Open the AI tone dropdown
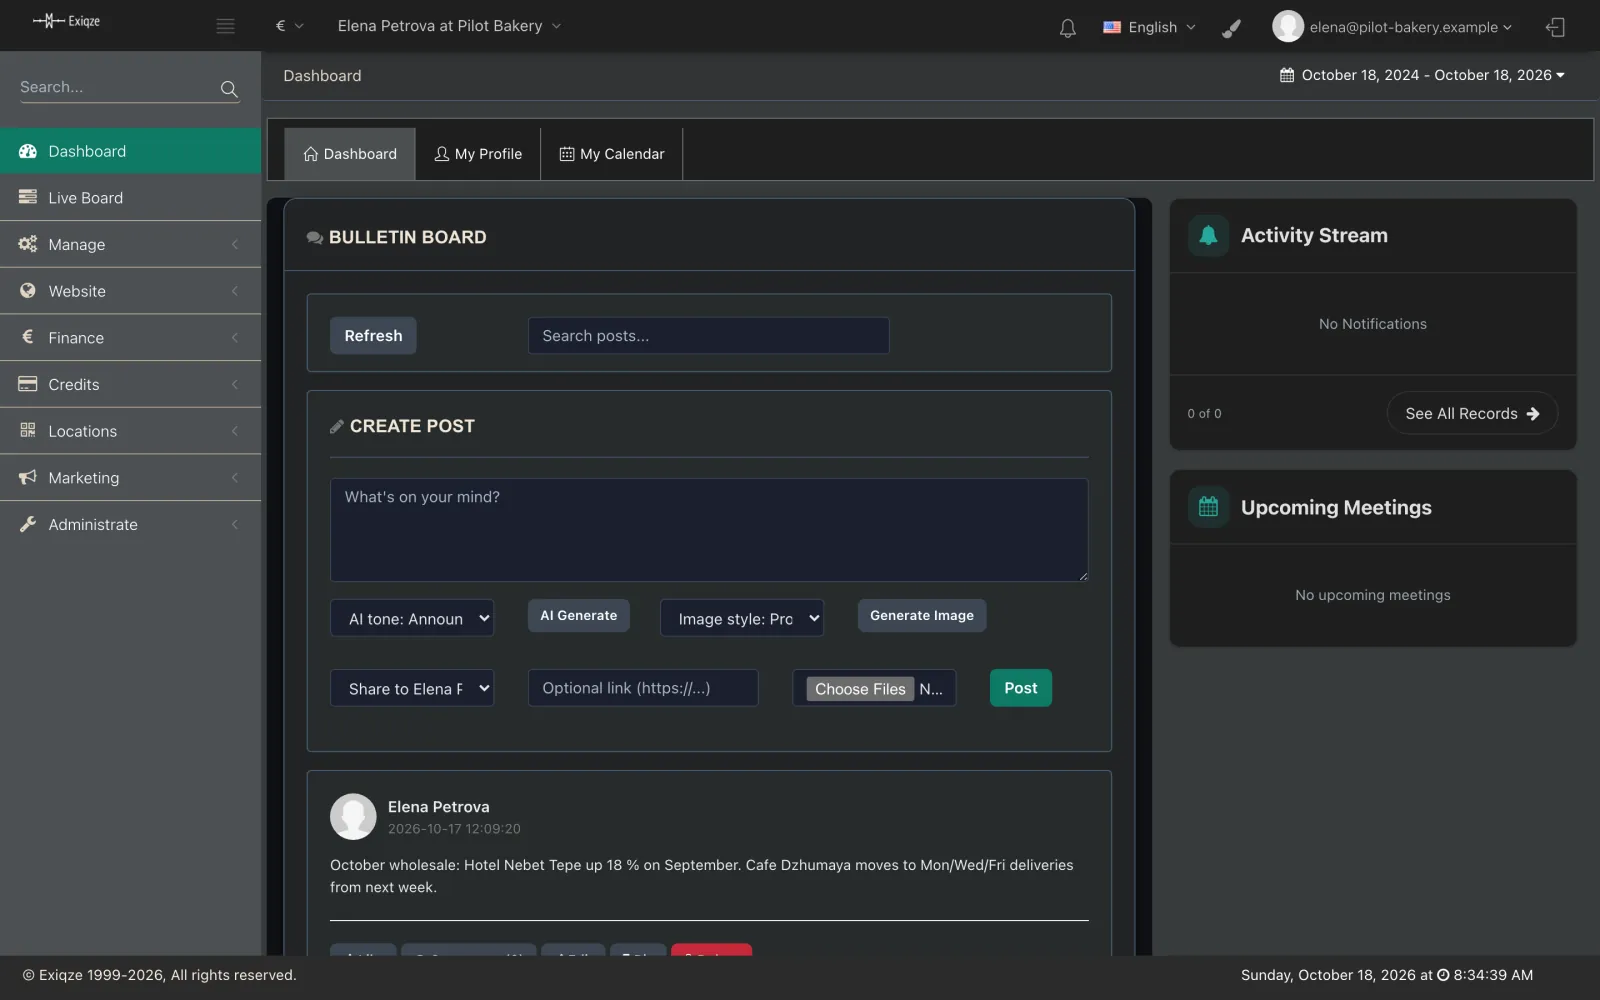The width and height of the screenshot is (1600, 1000). [x=412, y=618]
